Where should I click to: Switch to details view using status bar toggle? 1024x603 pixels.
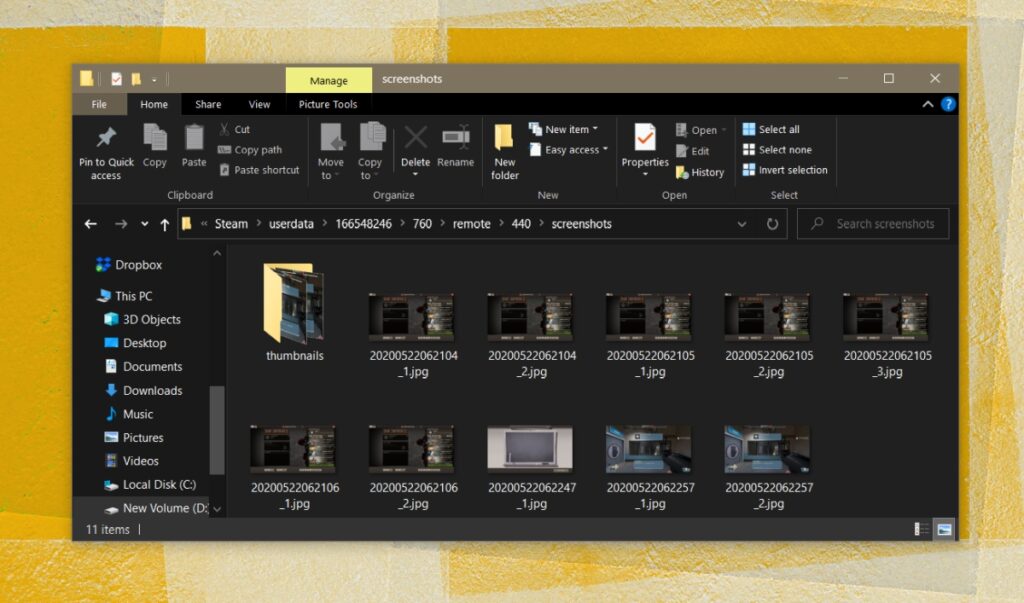click(x=918, y=528)
